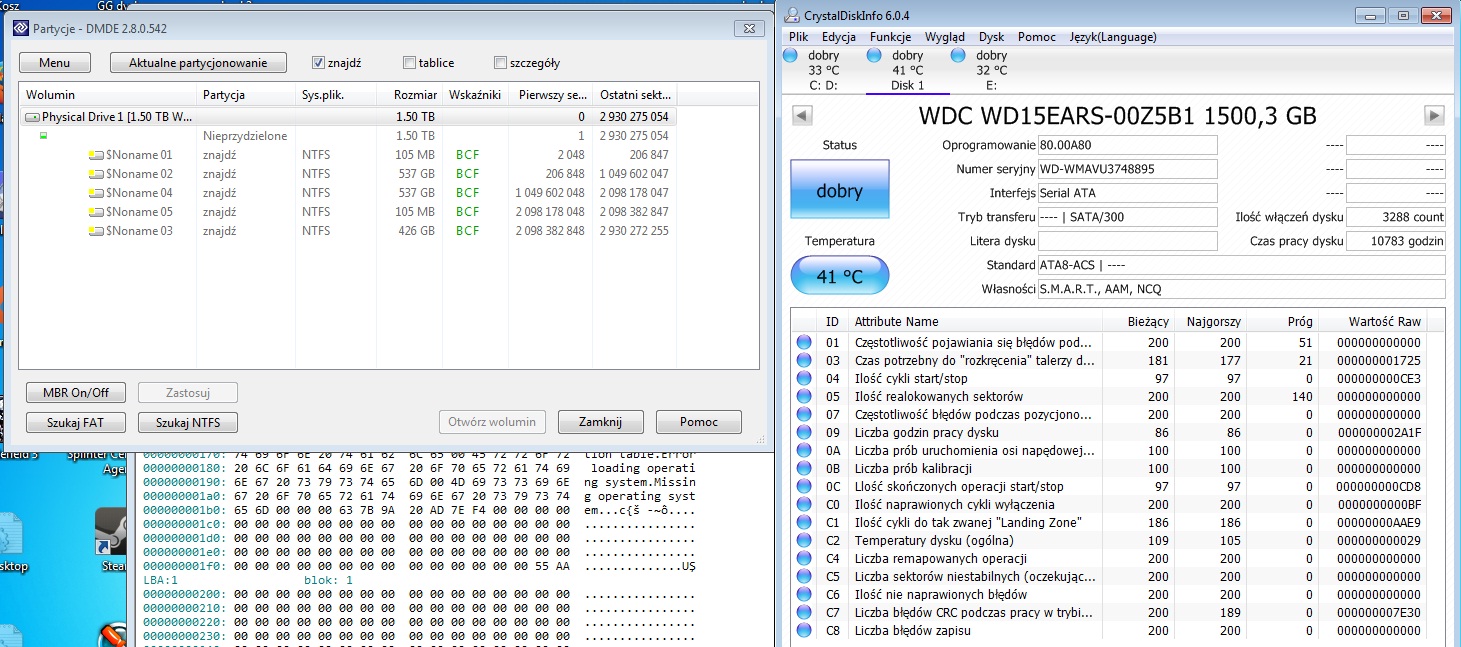
Task: Click the Wolumin column header
Action: coord(108,95)
